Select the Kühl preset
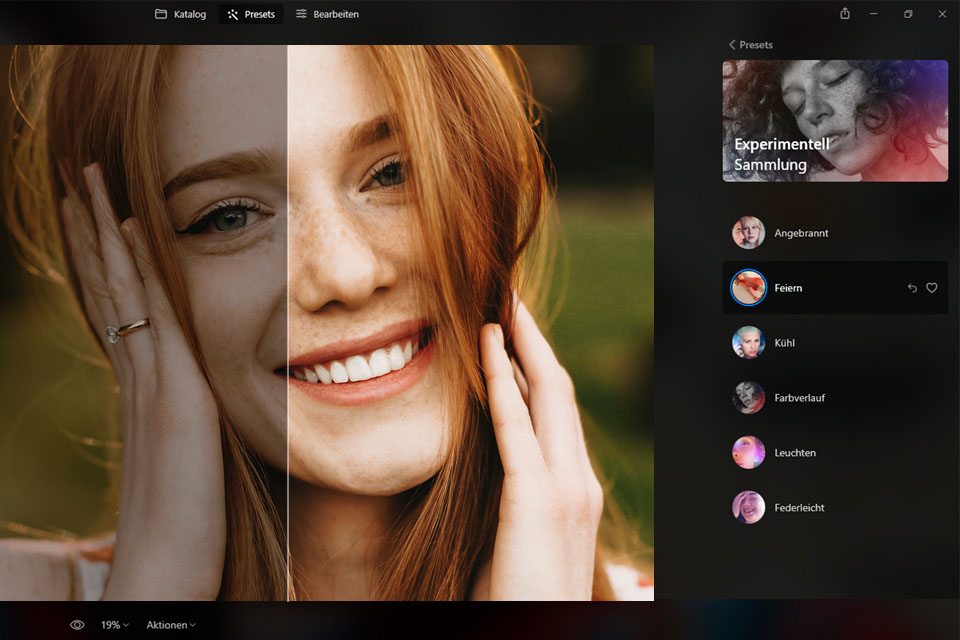This screenshot has width=960, height=640. [x=784, y=343]
